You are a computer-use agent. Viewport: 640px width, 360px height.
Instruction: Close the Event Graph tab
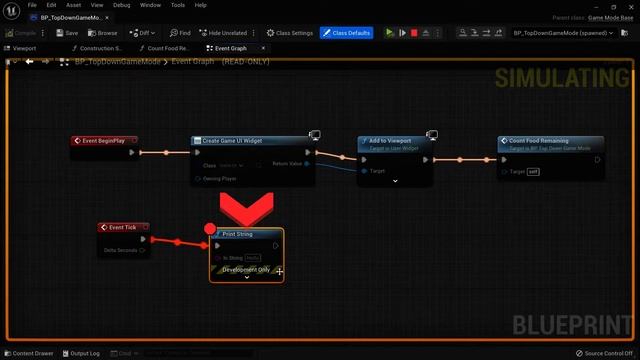[x=263, y=48]
